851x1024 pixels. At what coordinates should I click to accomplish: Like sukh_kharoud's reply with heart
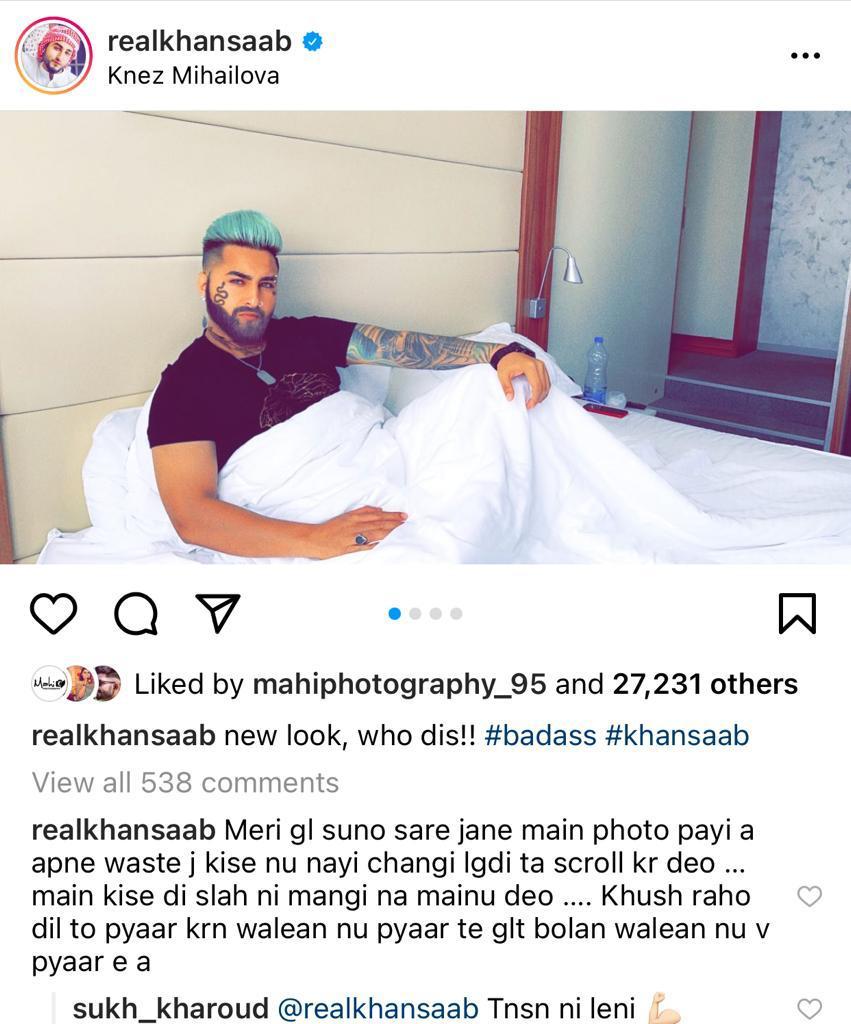click(x=810, y=1009)
